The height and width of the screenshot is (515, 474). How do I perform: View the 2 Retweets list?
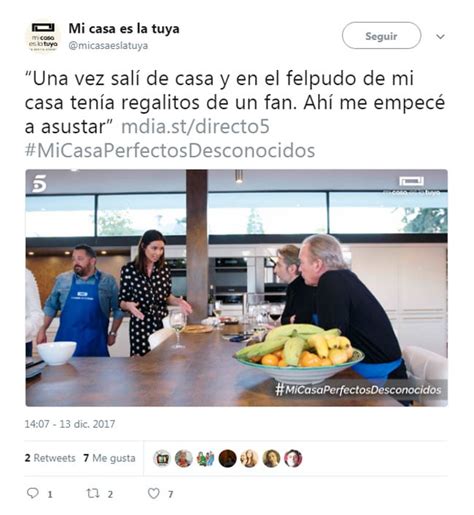click(50, 458)
